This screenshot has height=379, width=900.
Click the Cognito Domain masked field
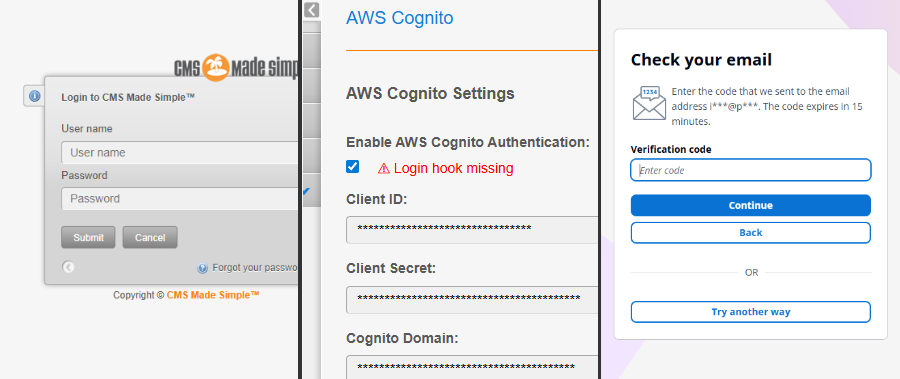pyautogui.click(x=472, y=368)
